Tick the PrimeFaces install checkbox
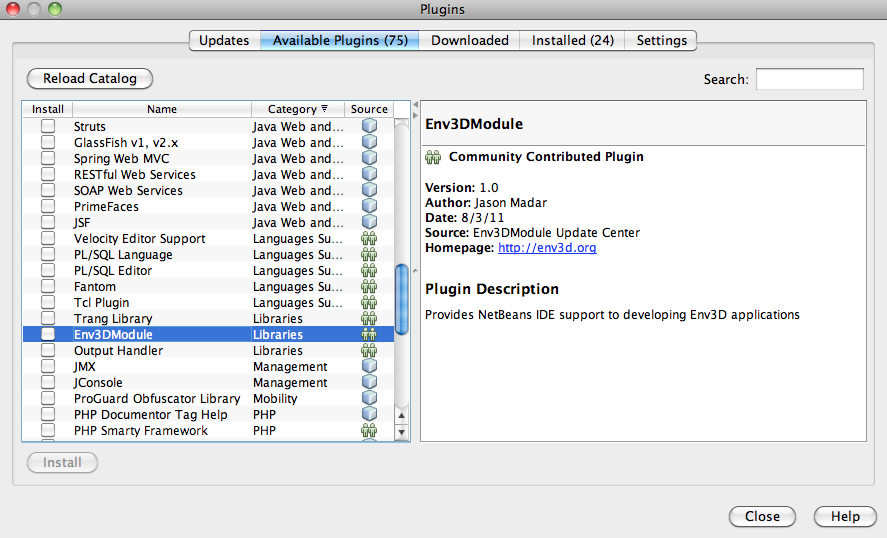 [48, 206]
